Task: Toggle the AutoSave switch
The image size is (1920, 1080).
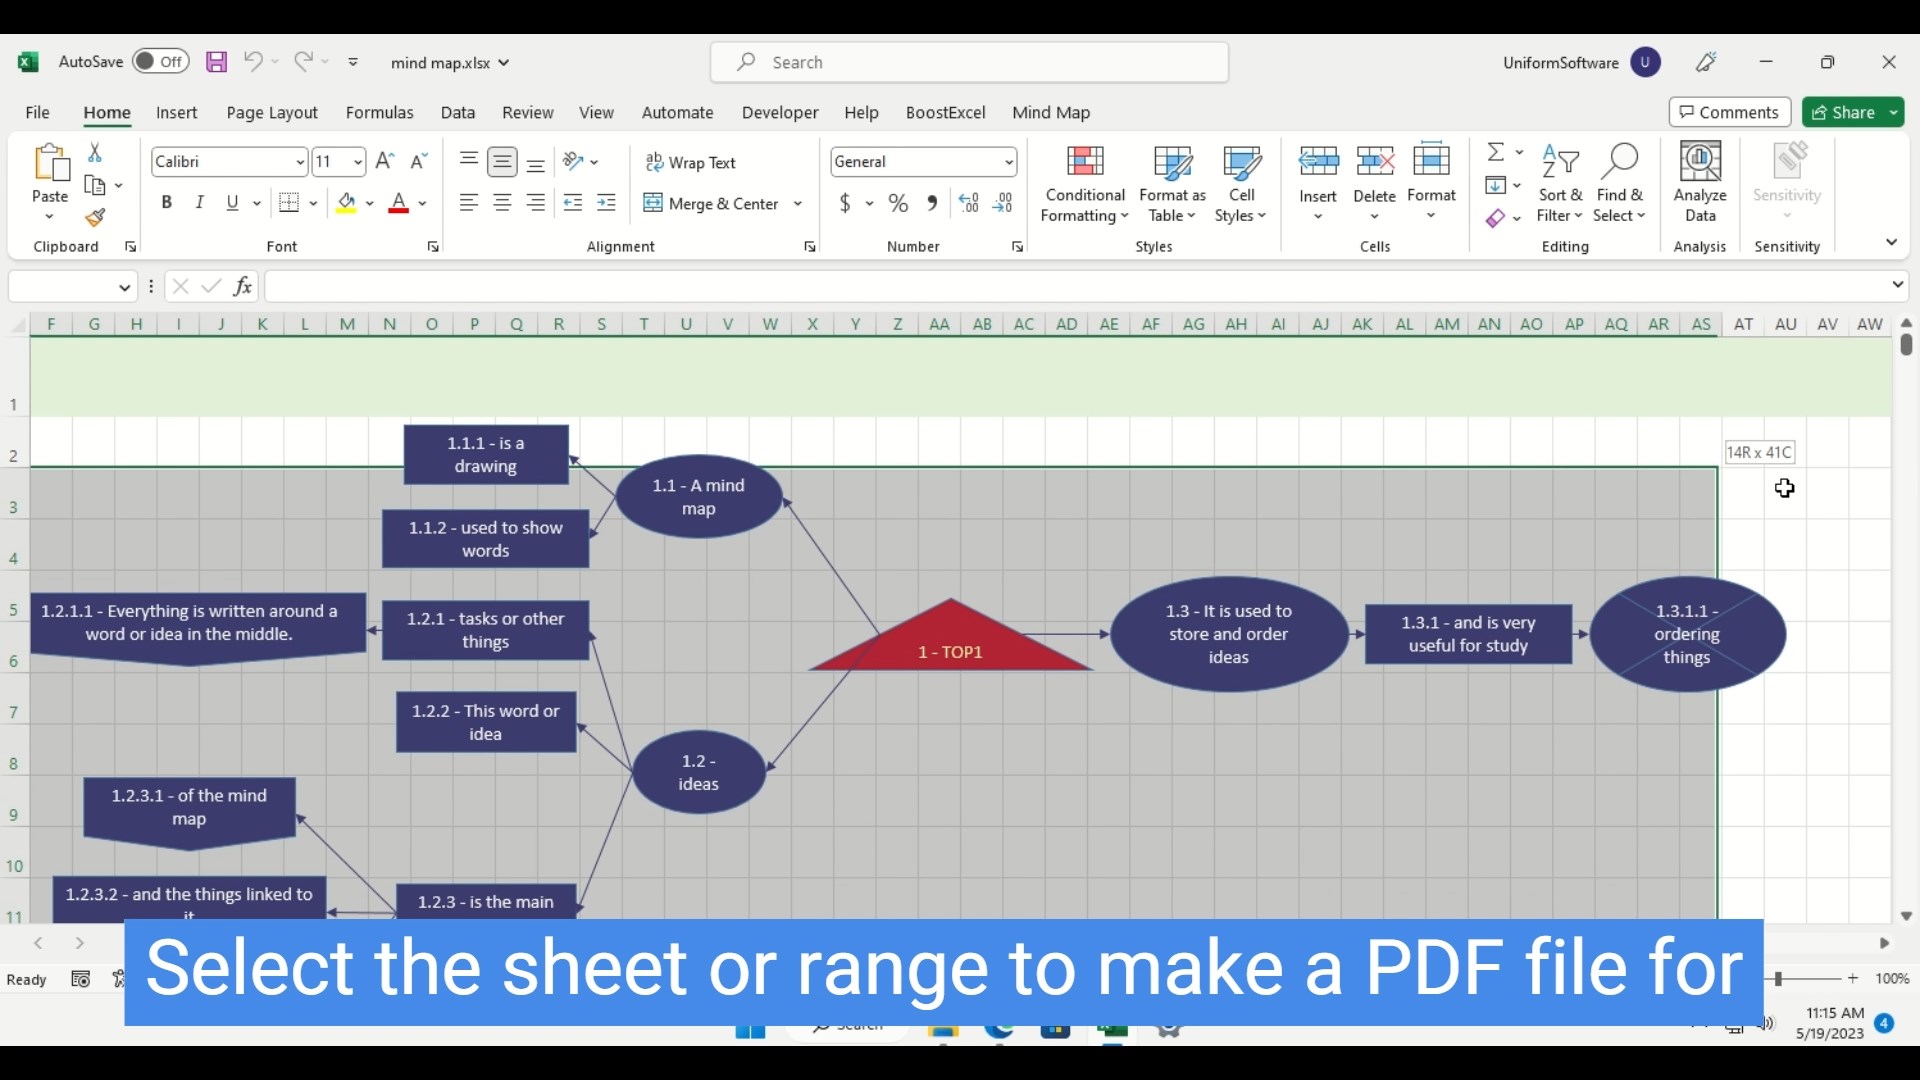Action: tap(160, 62)
